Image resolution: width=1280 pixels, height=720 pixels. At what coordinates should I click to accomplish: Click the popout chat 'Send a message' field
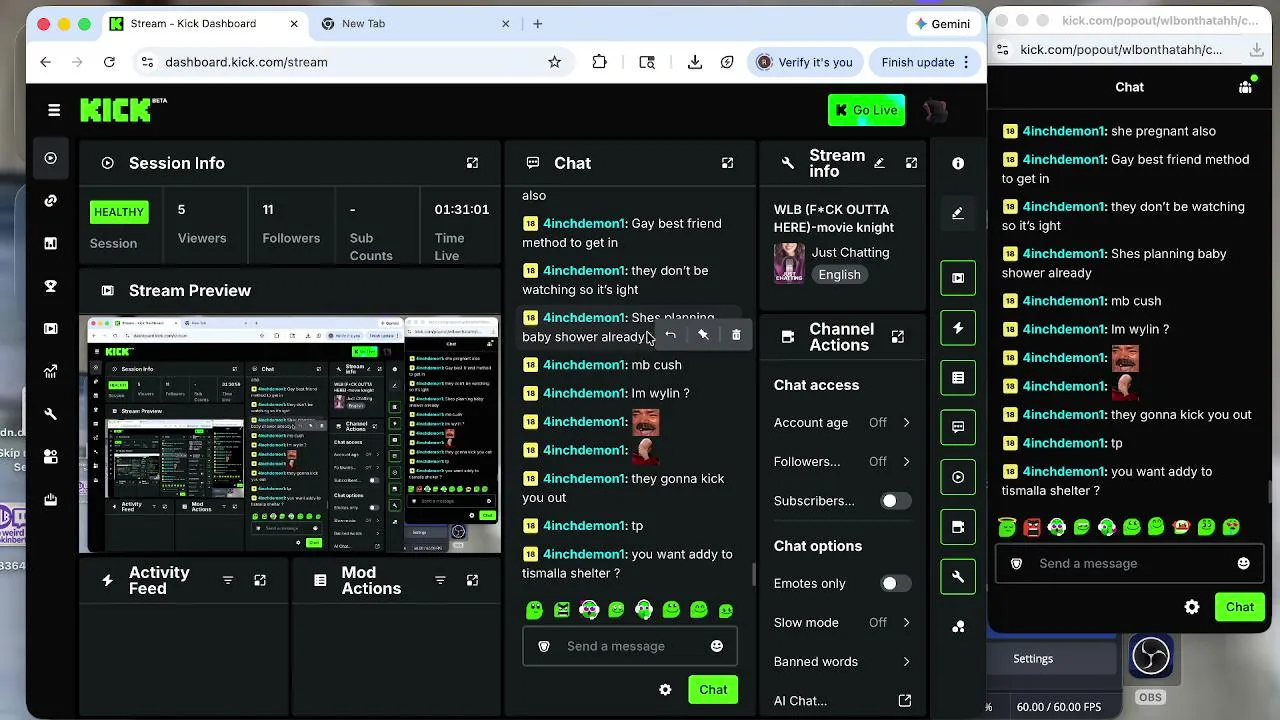[x=1130, y=563]
